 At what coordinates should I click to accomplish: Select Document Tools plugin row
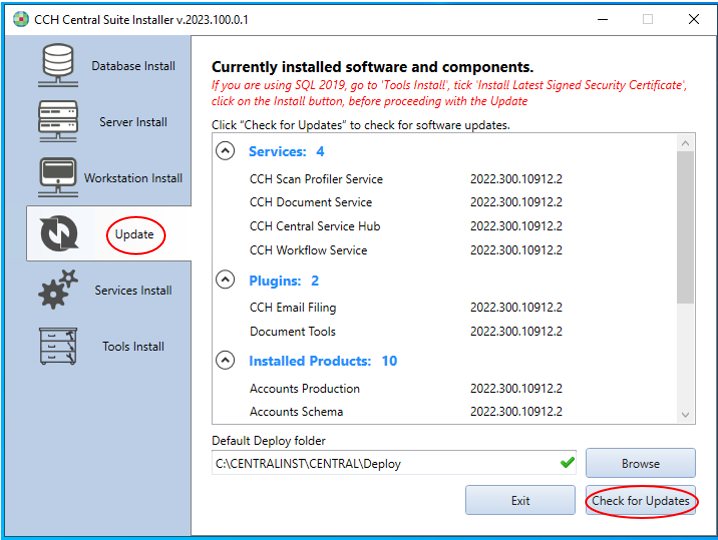[406, 331]
